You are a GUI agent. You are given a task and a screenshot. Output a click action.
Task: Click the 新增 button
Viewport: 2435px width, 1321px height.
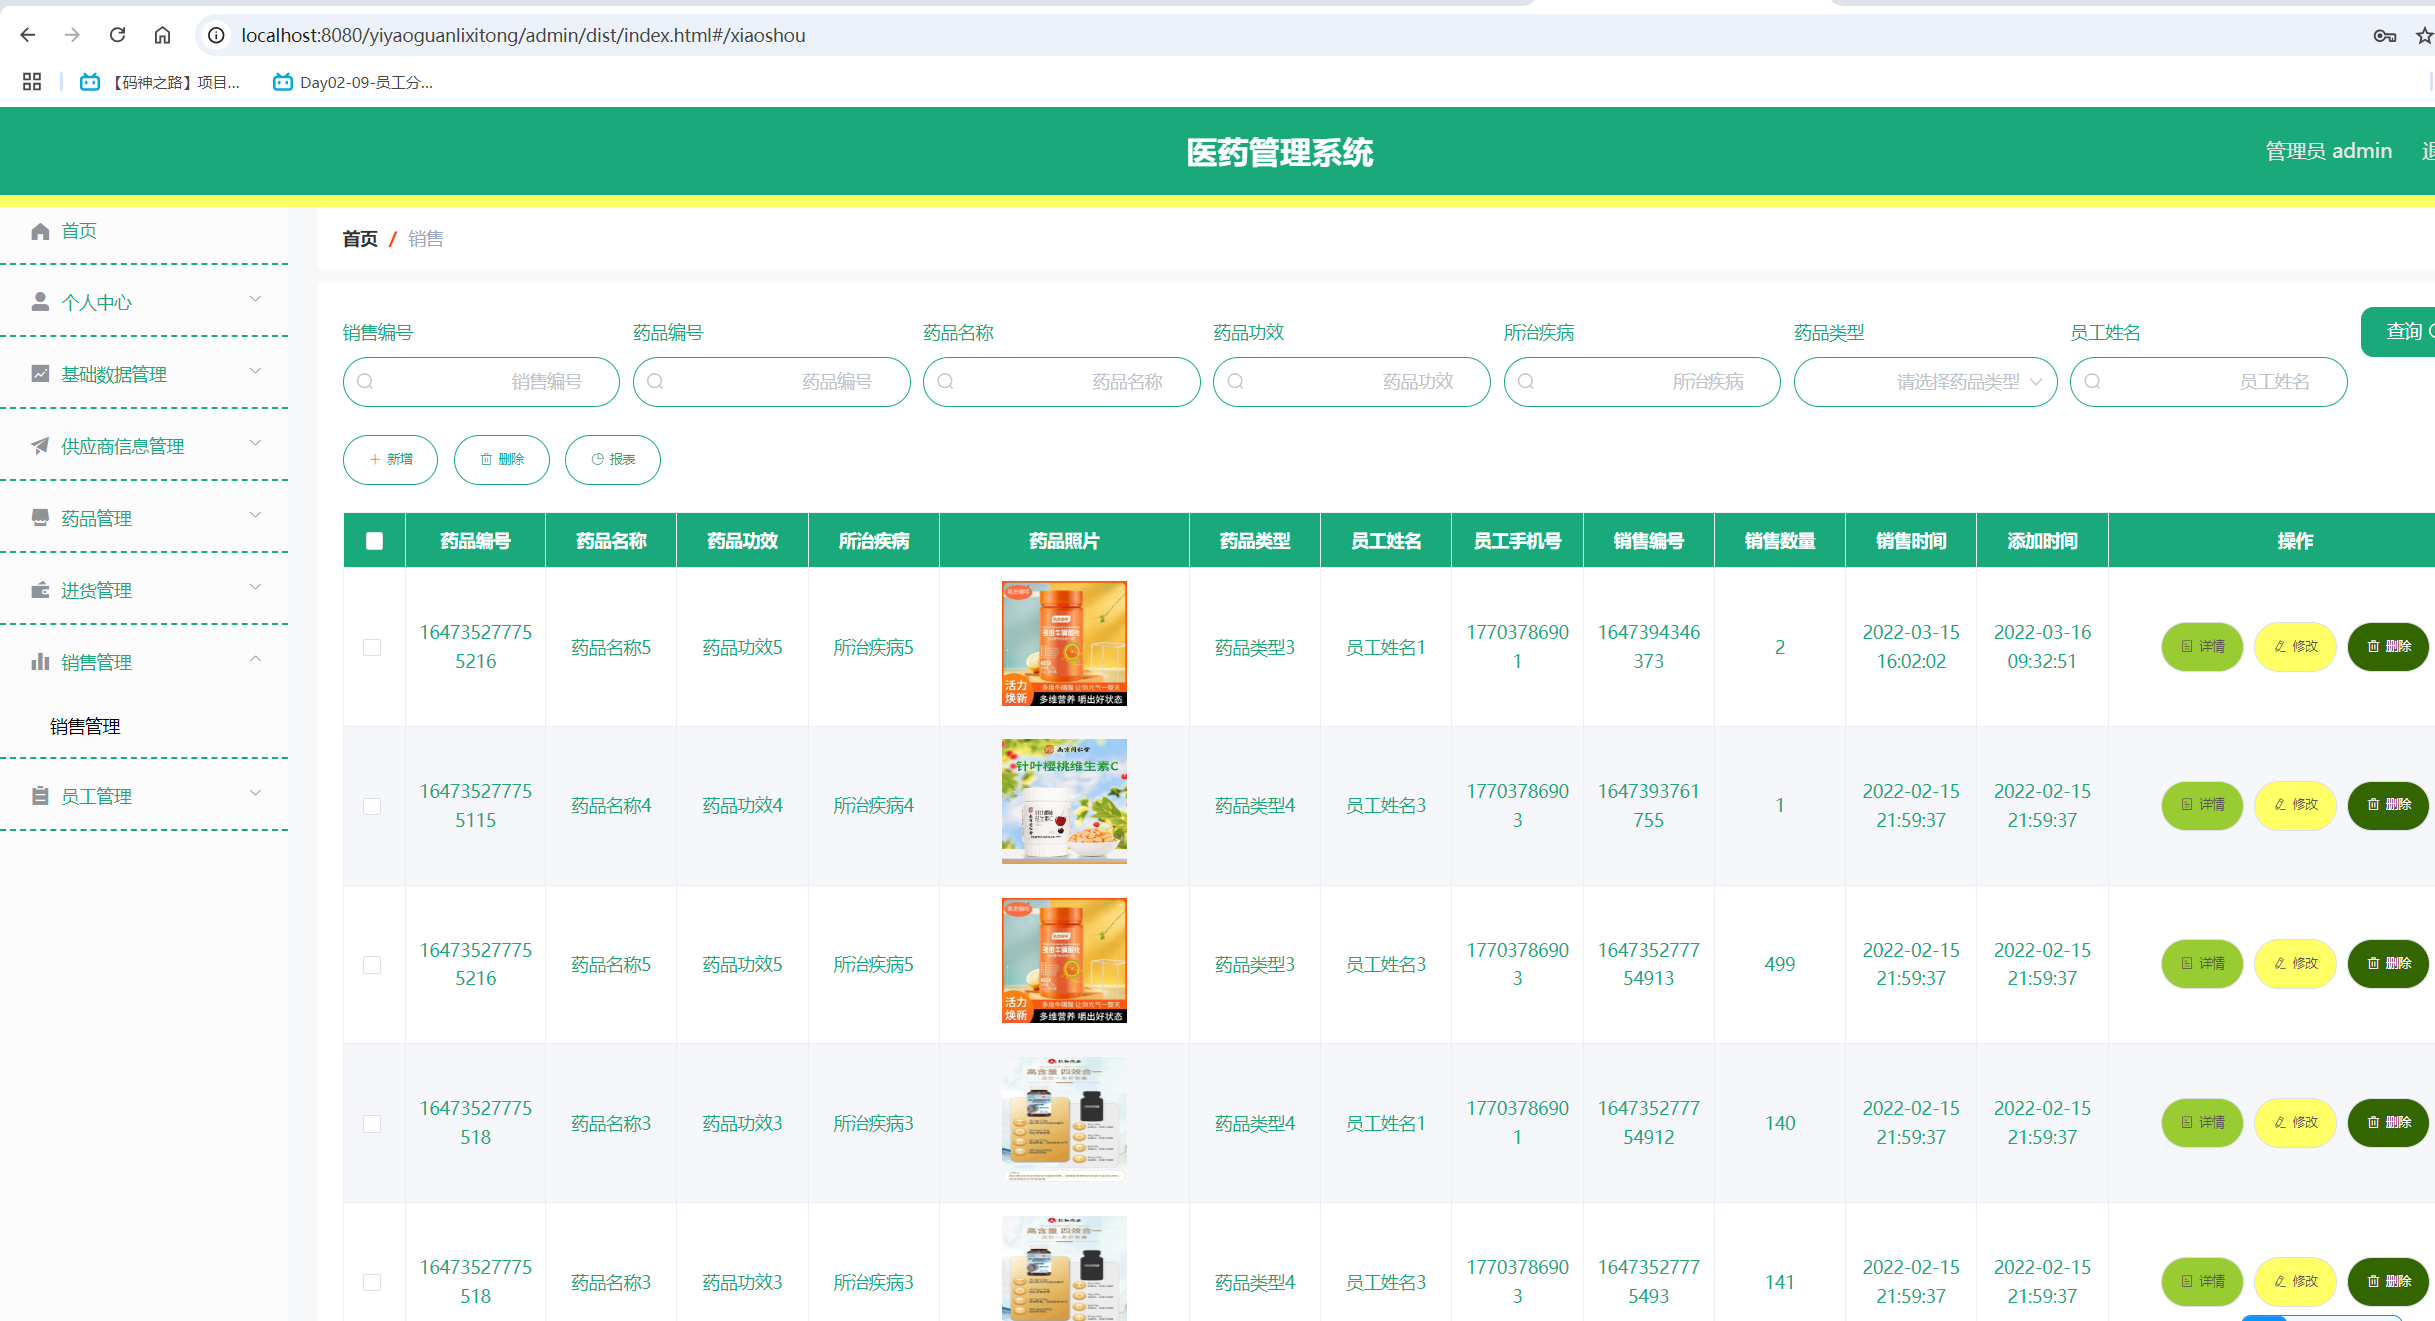click(390, 460)
